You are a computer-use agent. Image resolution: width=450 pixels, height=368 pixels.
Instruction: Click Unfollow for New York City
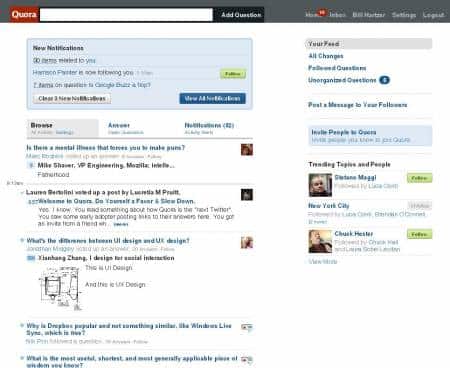(x=419, y=206)
